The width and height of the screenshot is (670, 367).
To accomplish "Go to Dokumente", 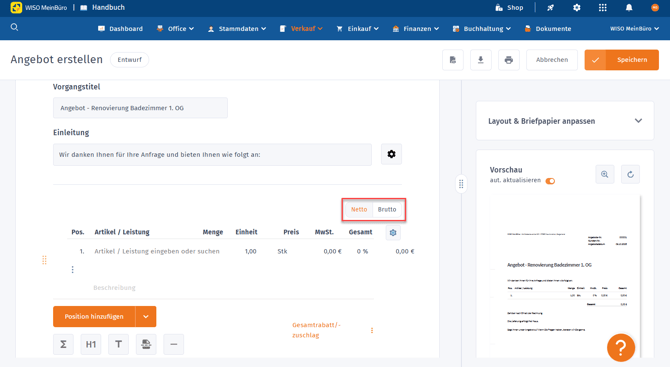I will tap(548, 29).
